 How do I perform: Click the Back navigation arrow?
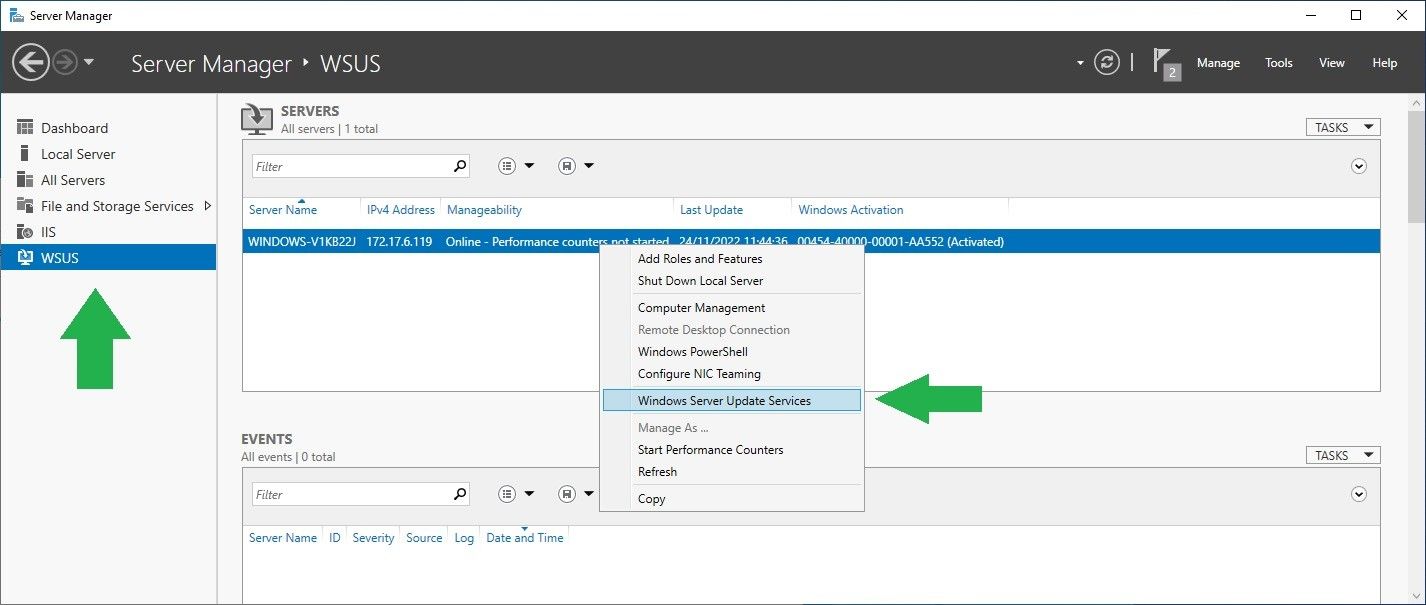[x=31, y=63]
